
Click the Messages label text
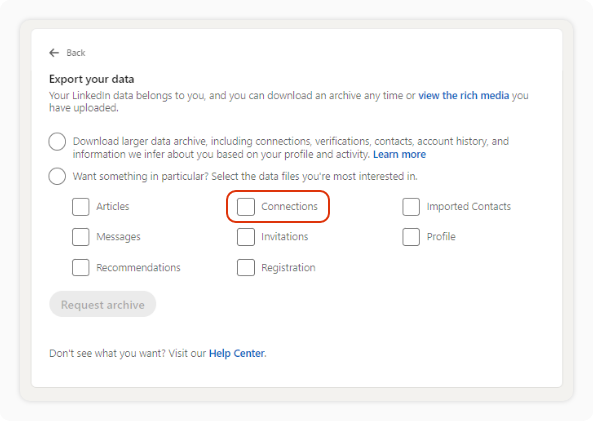point(118,237)
